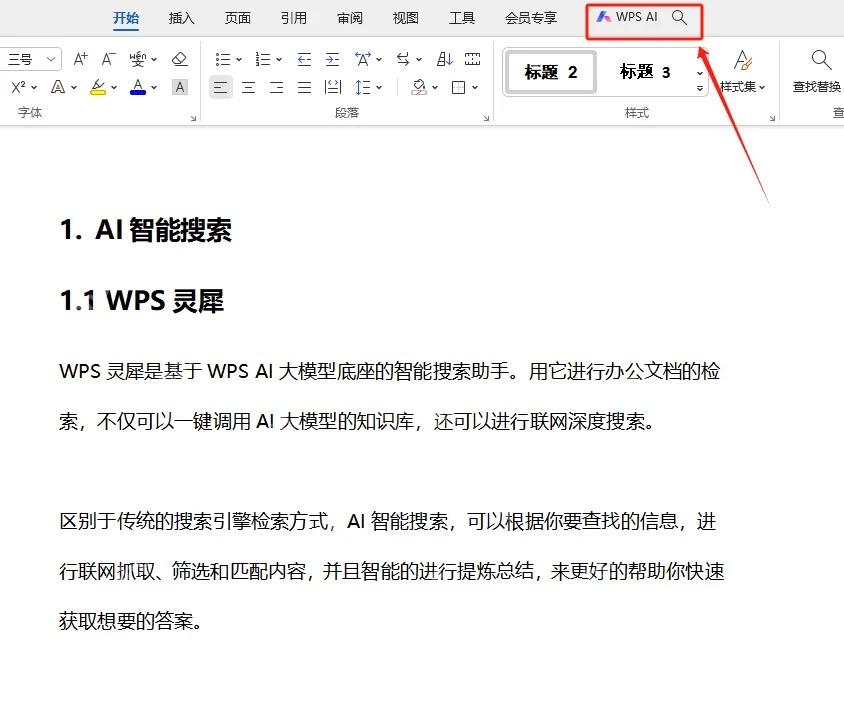This screenshot has height=711, width=844.
Task: Open the 样式 styles dialog launcher
Action: (772, 118)
